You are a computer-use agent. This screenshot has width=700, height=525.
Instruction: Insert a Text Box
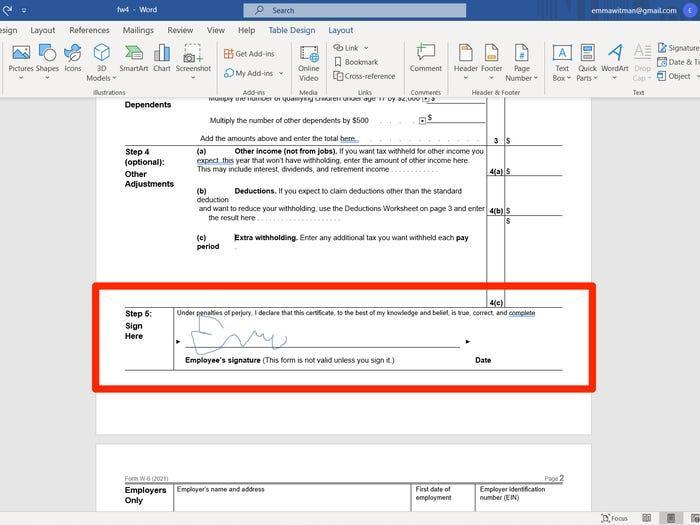coord(562,62)
